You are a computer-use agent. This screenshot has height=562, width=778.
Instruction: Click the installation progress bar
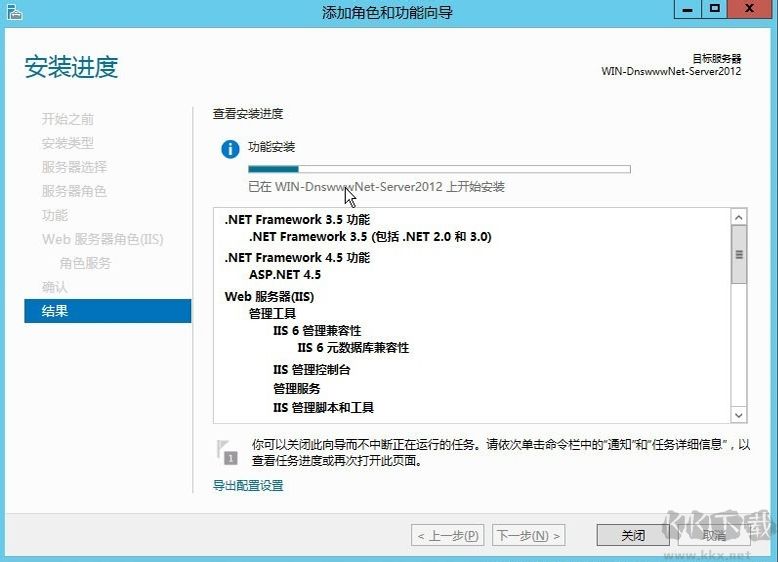pyautogui.click(x=439, y=169)
